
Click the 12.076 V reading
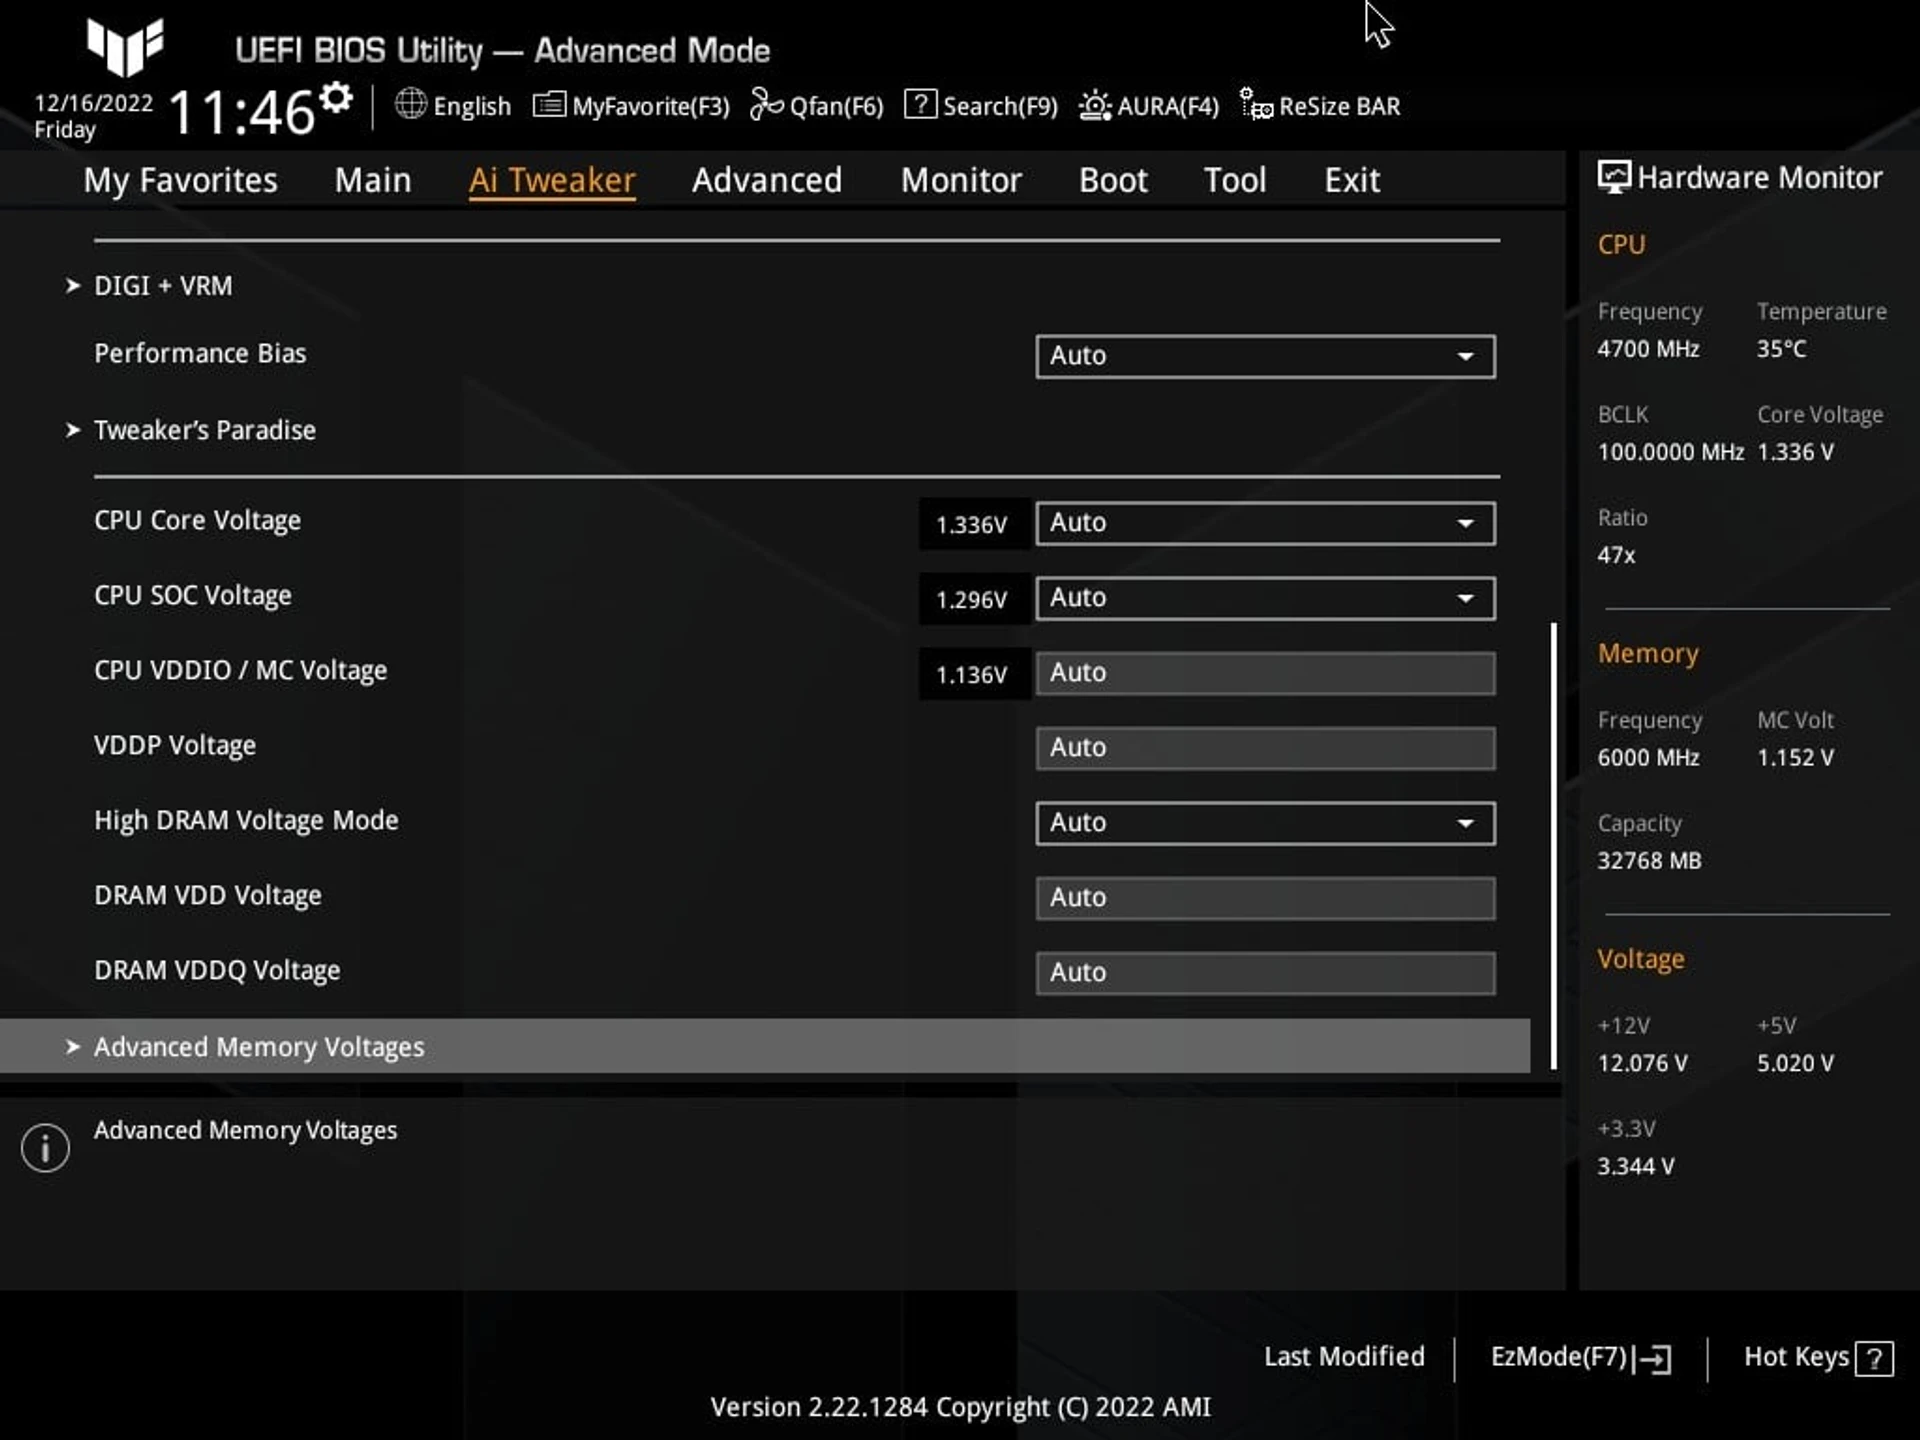1642,1063
